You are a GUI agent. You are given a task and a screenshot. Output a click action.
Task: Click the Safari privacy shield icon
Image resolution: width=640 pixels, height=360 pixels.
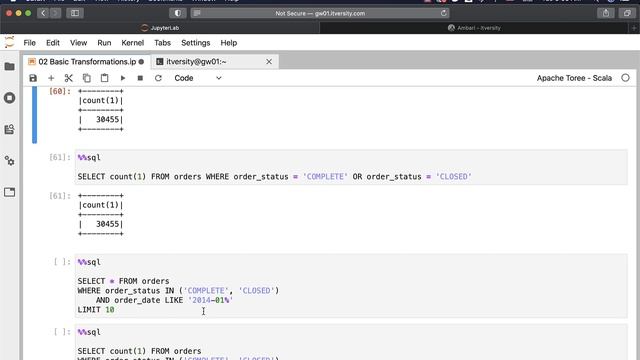pos(178,13)
